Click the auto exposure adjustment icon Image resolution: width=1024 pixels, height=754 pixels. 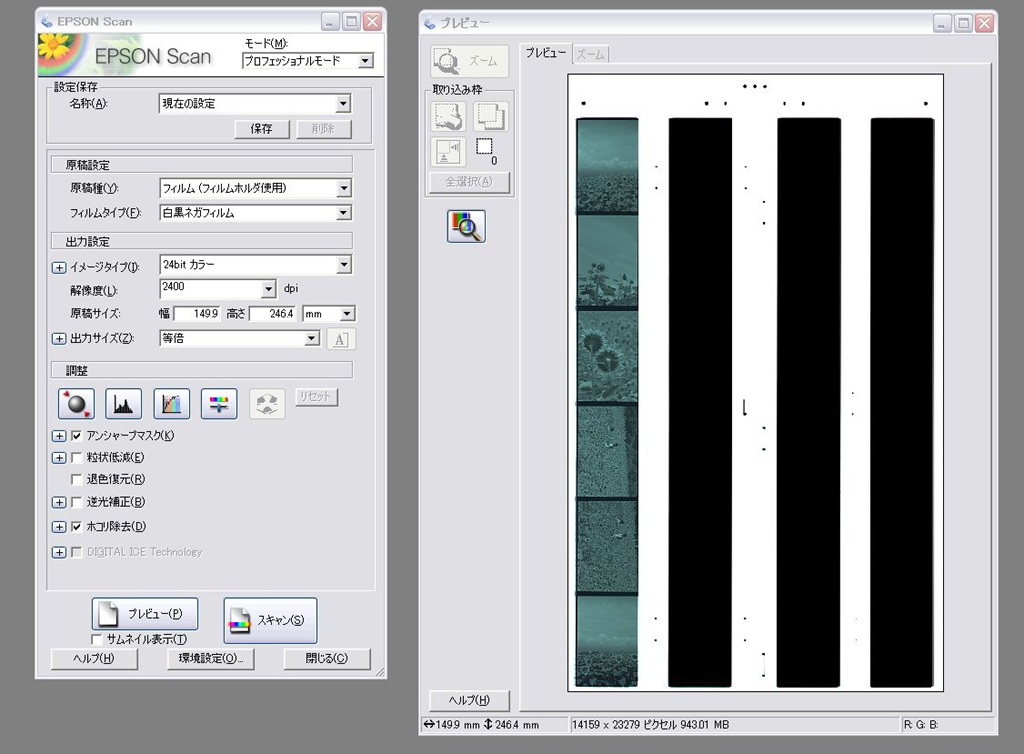click(x=76, y=403)
